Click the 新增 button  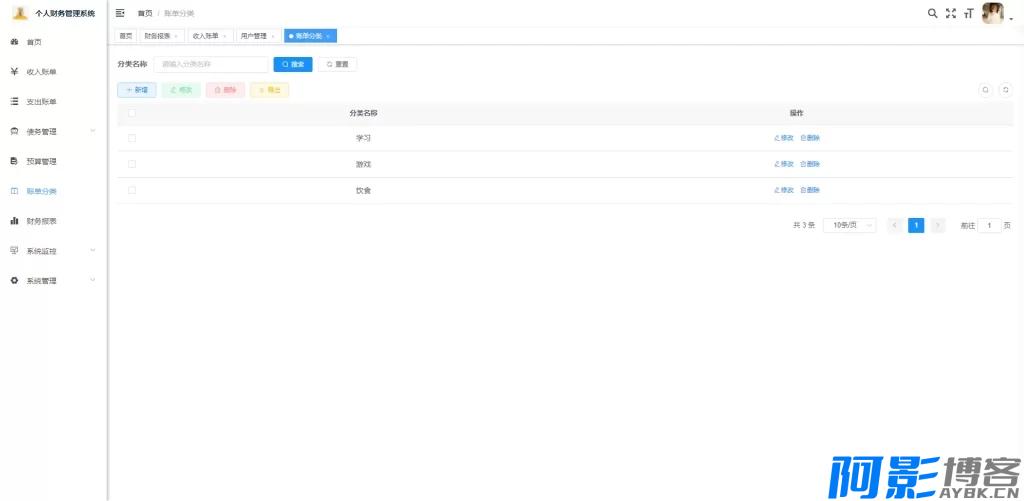[x=137, y=90]
